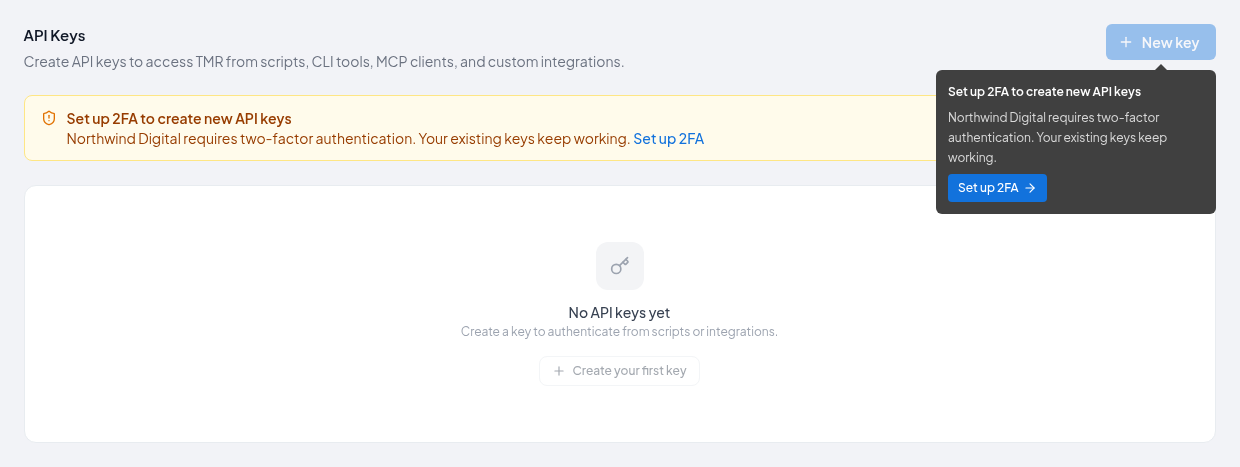This screenshot has height=467, width=1240.
Task: Click the description mentioning CLI tools and MCP clients
Action: click(x=324, y=62)
